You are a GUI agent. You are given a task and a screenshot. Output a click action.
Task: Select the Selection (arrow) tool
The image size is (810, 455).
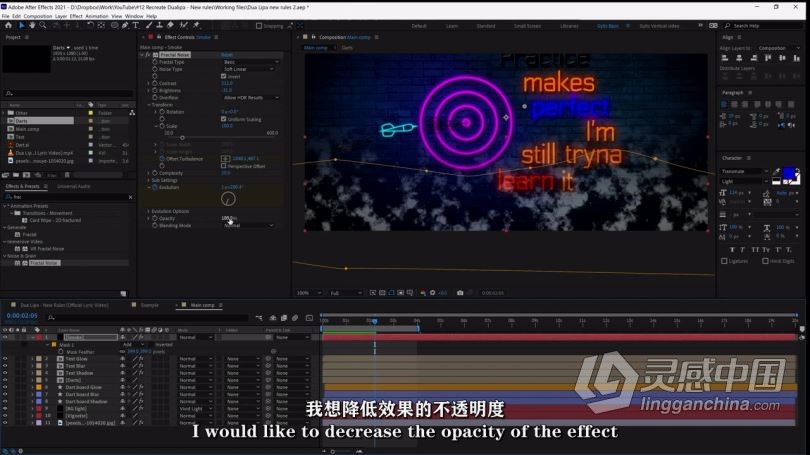pos(22,25)
